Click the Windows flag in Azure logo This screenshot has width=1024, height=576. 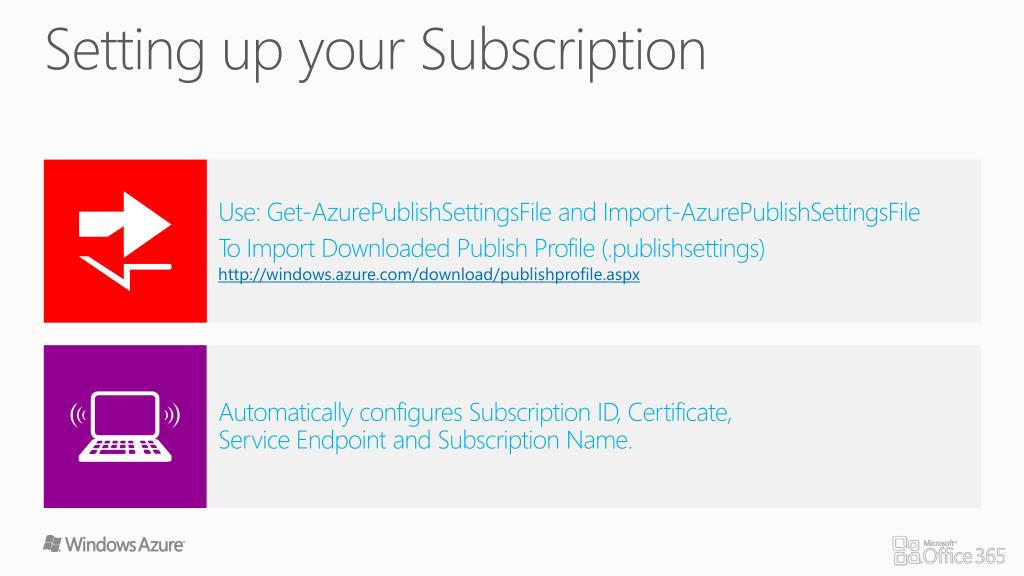[52, 544]
